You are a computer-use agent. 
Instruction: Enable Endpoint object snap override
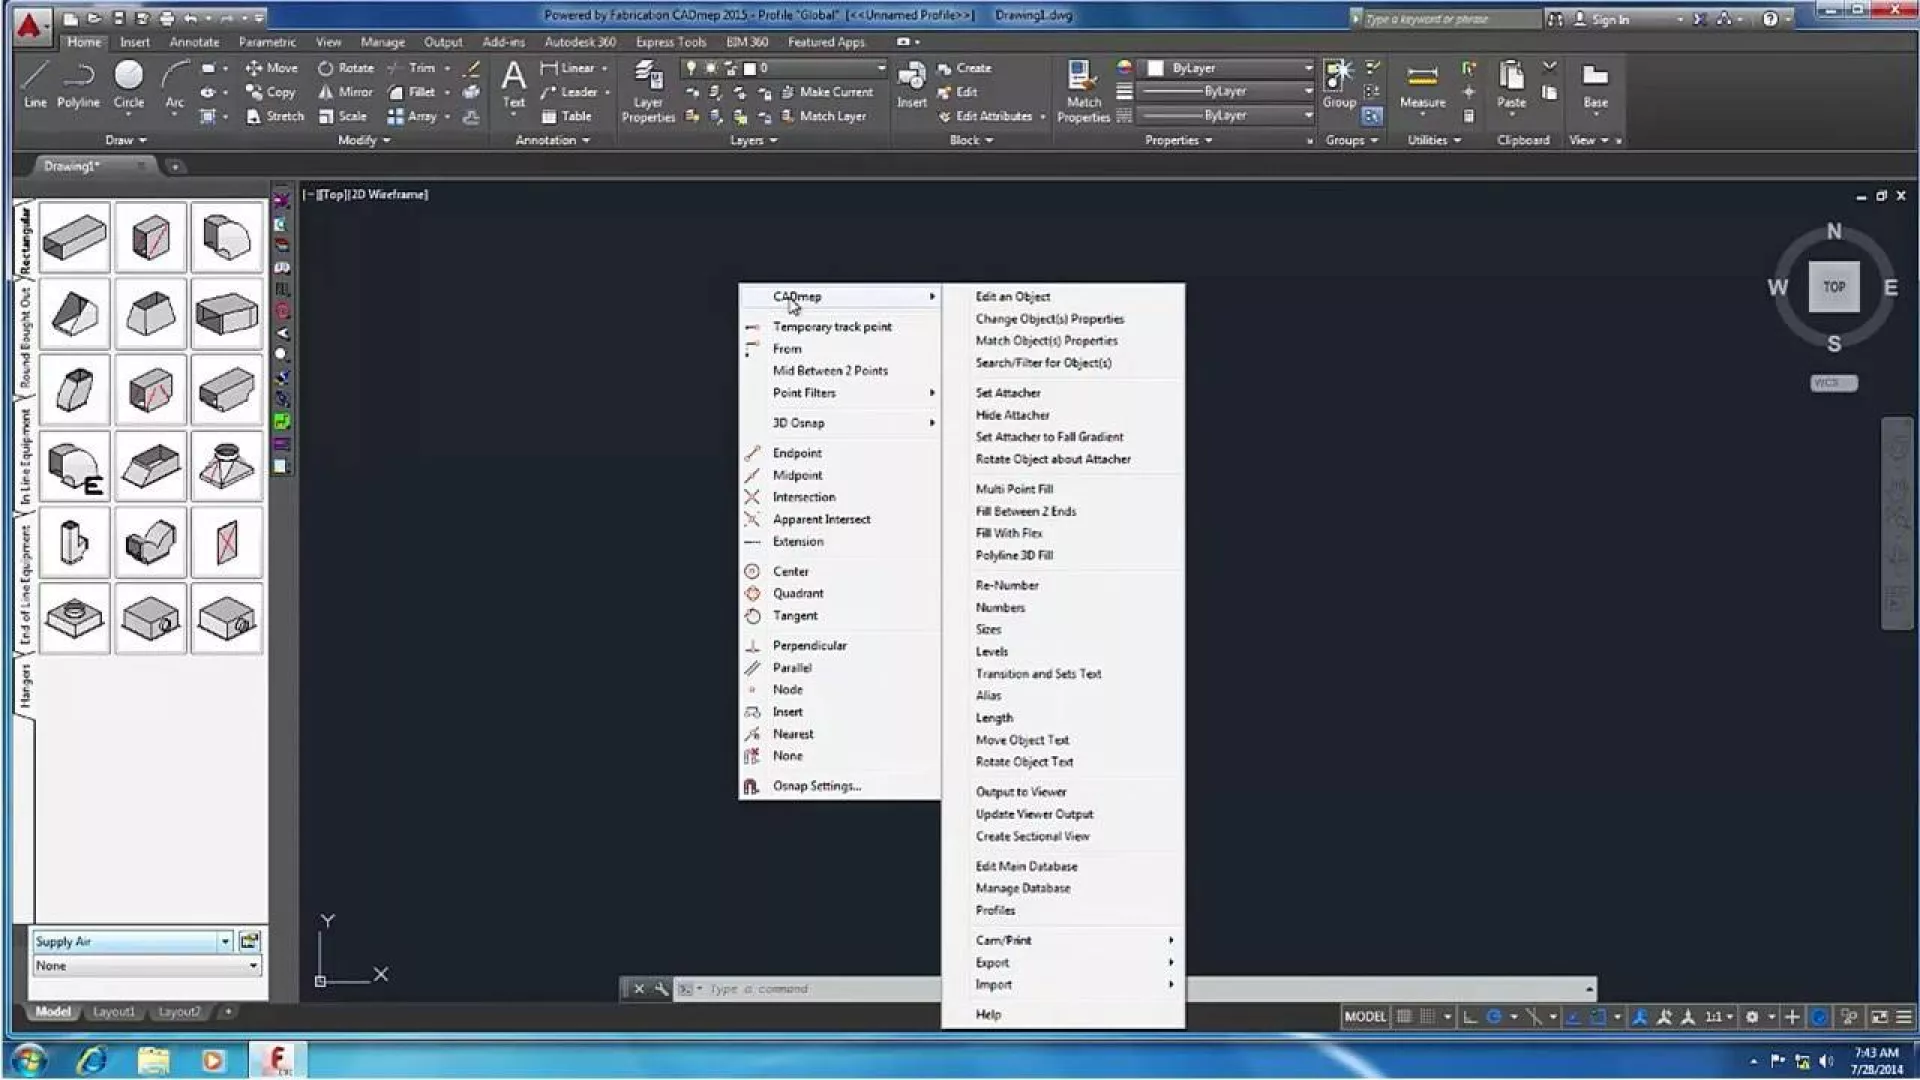point(797,453)
